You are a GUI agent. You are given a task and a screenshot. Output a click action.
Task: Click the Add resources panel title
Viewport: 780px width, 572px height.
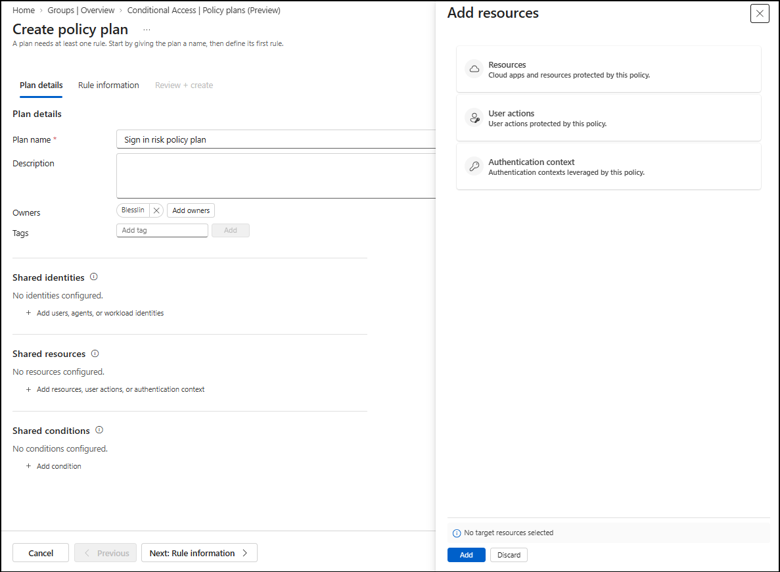tap(493, 13)
